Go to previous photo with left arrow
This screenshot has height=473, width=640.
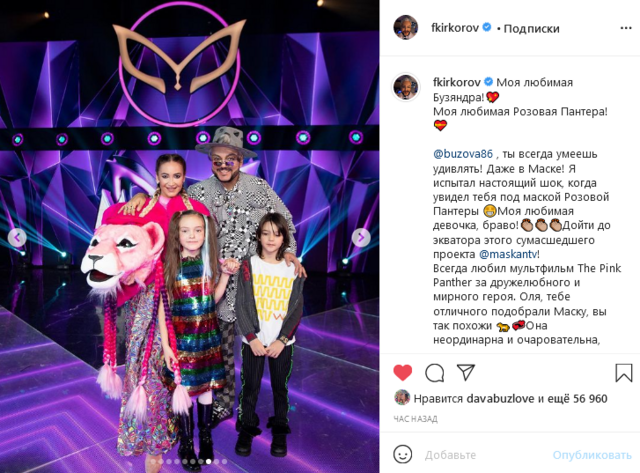pyautogui.click(x=17, y=237)
